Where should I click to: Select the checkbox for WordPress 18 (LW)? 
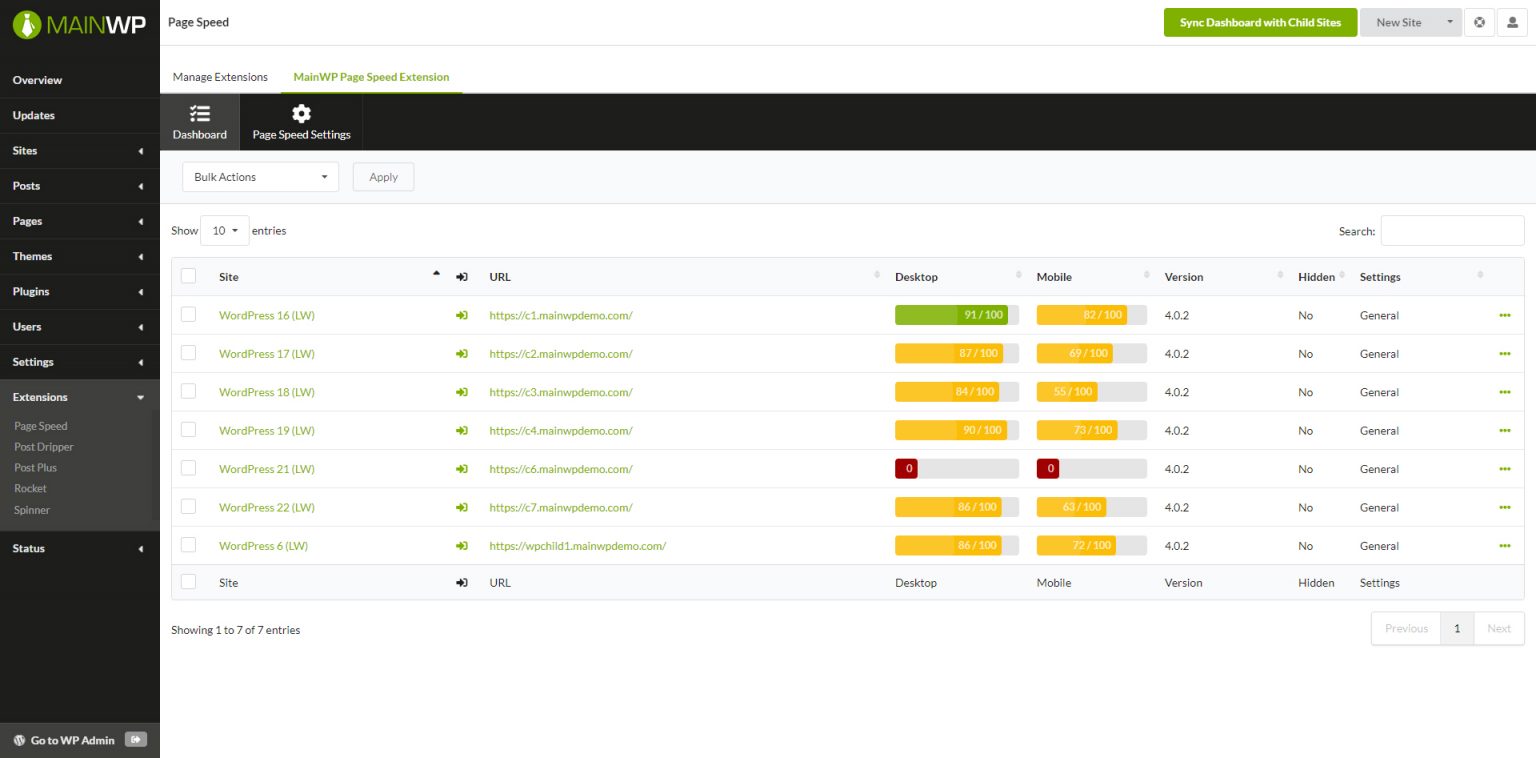coord(188,391)
